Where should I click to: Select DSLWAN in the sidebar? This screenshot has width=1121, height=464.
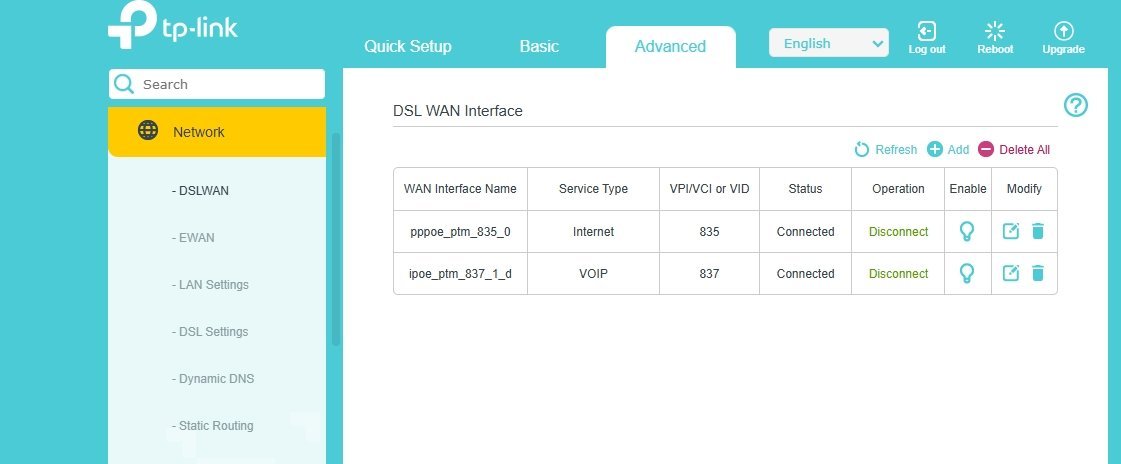click(200, 191)
